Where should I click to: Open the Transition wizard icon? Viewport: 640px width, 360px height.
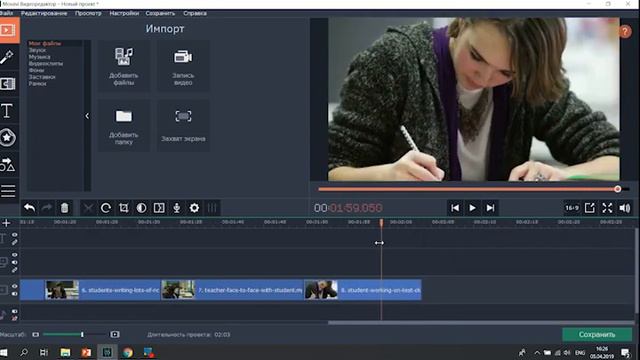tap(159, 208)
